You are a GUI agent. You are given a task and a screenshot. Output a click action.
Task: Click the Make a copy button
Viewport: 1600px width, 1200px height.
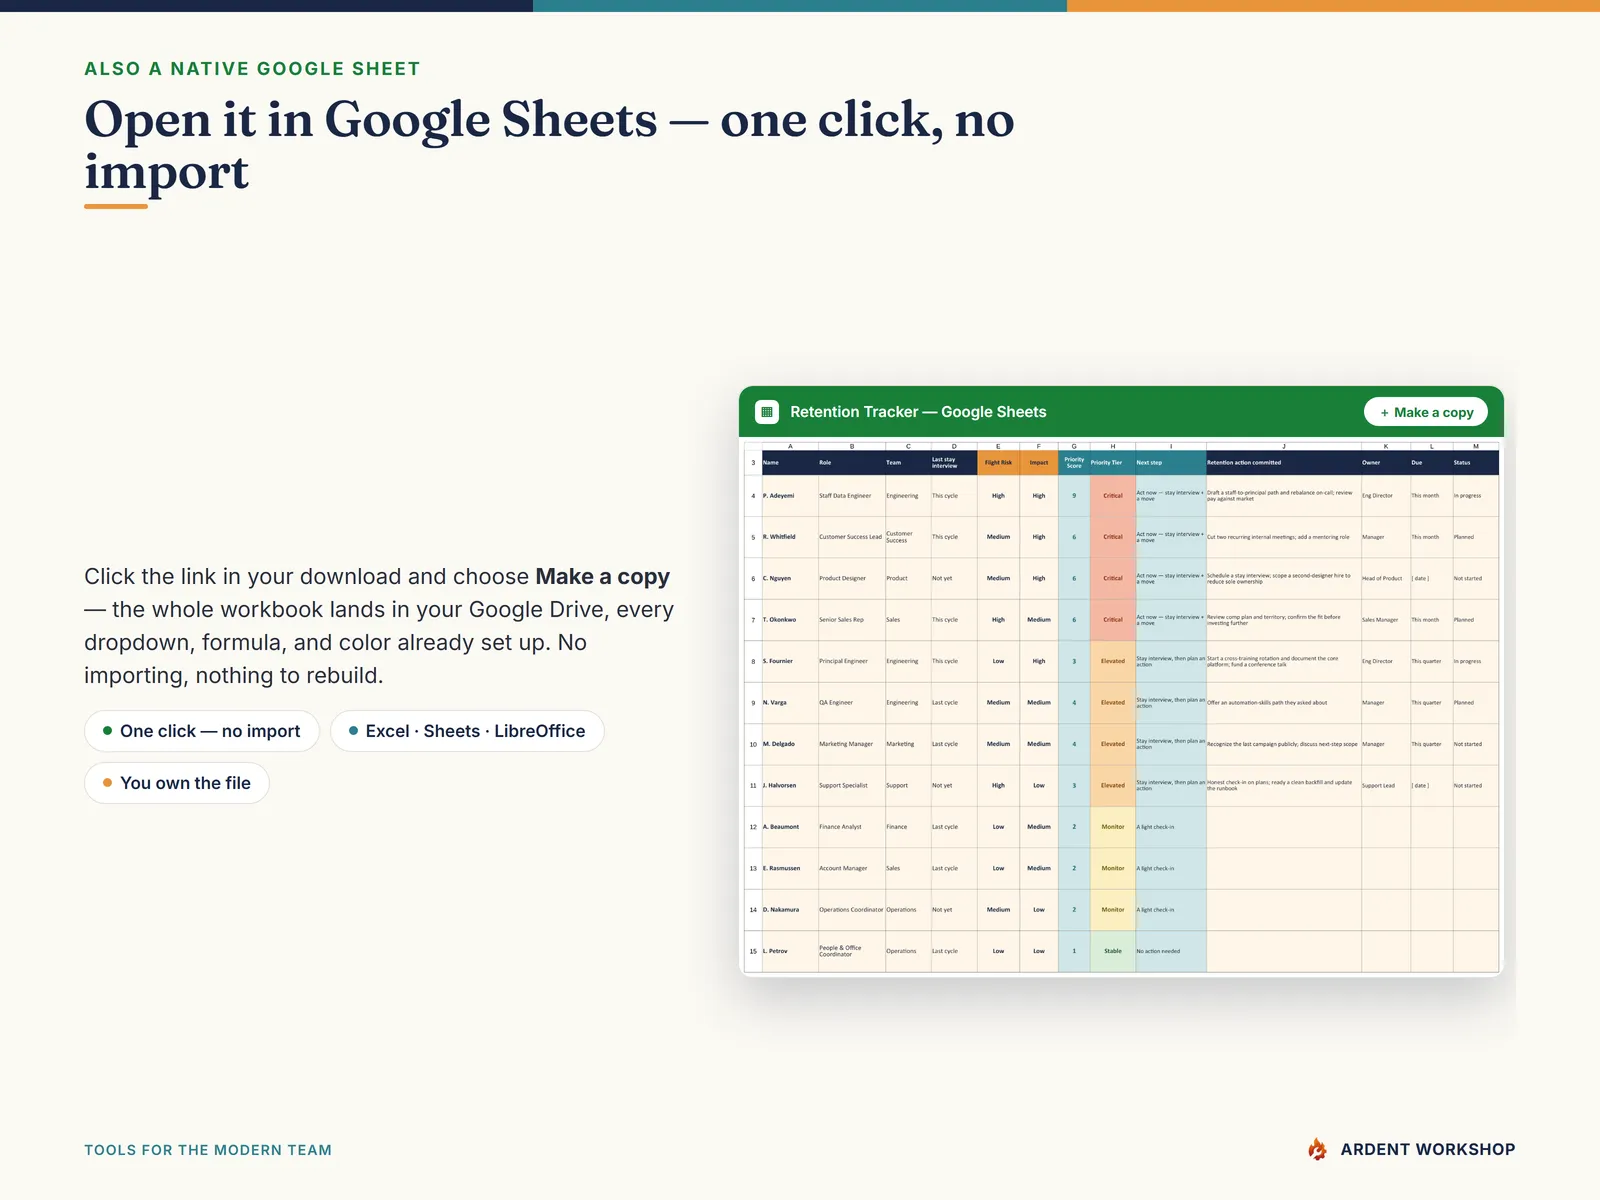click(x=1425, y=412)
